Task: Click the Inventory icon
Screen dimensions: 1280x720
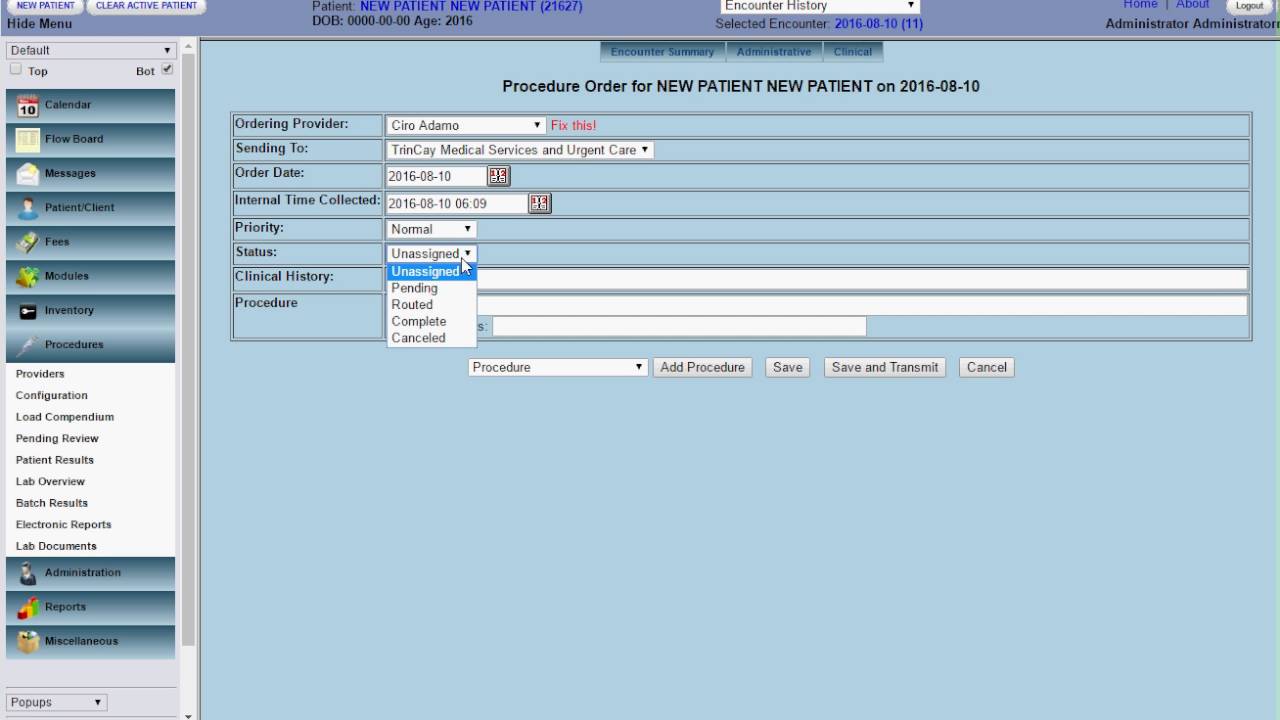Action: coord(28,311)
